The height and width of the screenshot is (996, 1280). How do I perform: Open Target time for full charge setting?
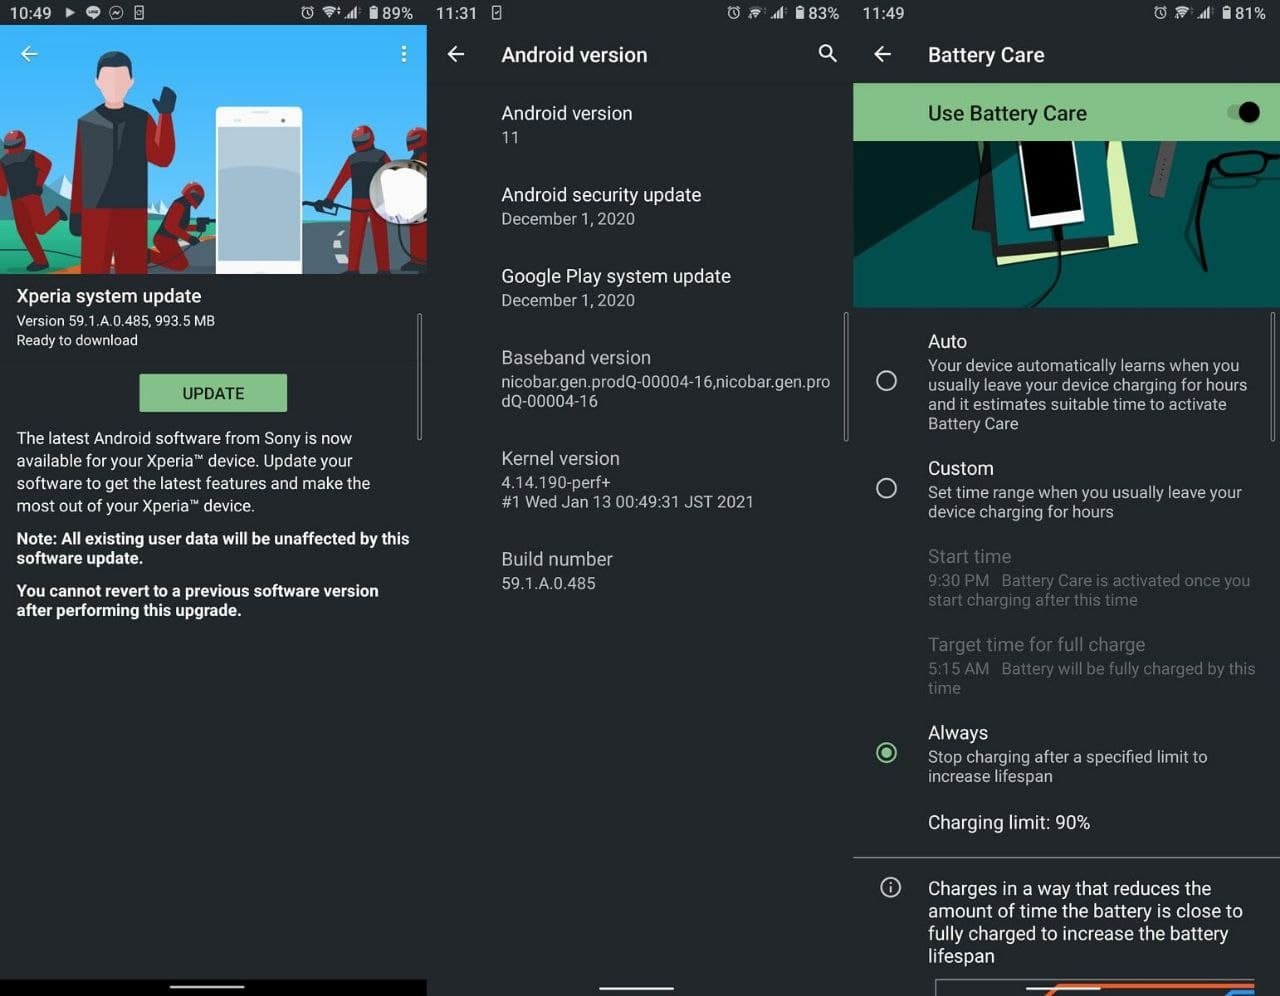click(x=1088, y=665)
